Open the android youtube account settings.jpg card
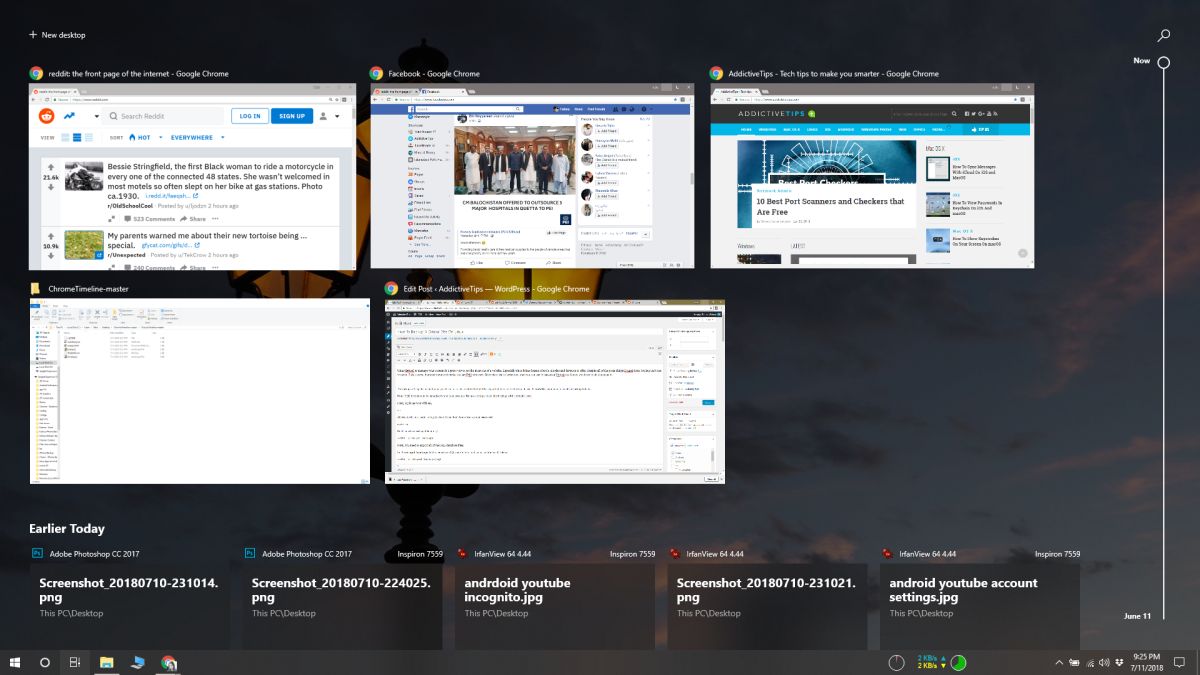The width and height of the screenshot is (1200, 675). (980, 606)
